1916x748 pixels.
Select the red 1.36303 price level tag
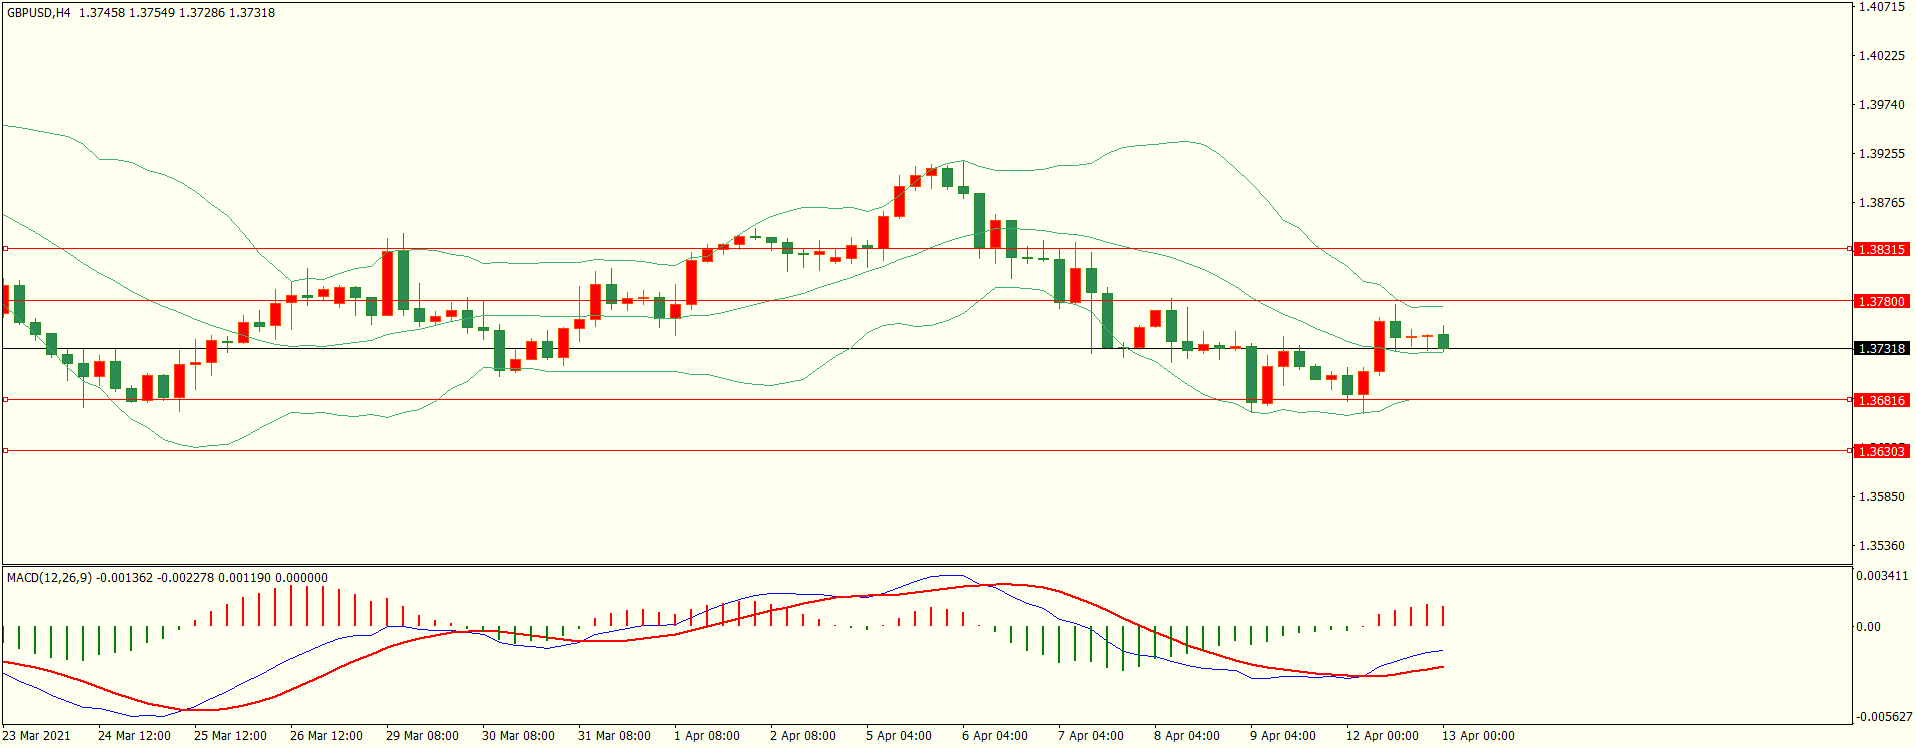[1881, 451]
